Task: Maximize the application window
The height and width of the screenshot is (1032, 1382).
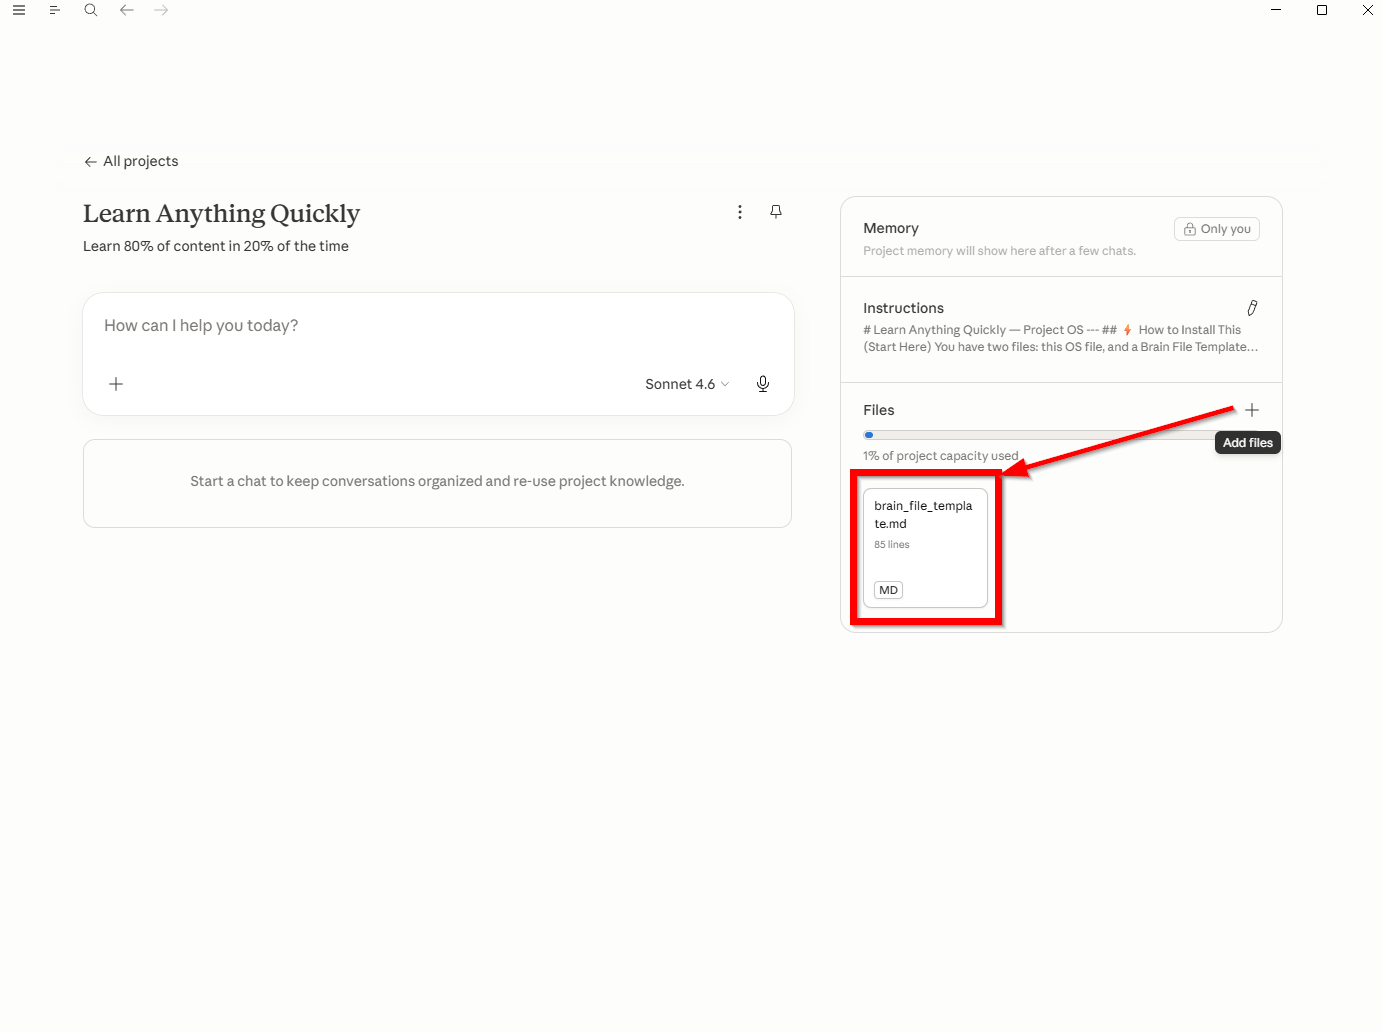Action: click(1322, 10)
